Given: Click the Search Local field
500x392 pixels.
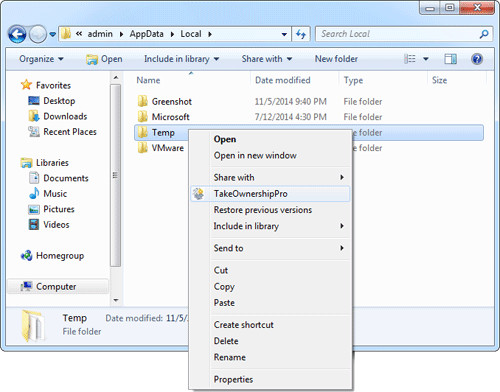Looking at the screenshot, I should point(404,34).
